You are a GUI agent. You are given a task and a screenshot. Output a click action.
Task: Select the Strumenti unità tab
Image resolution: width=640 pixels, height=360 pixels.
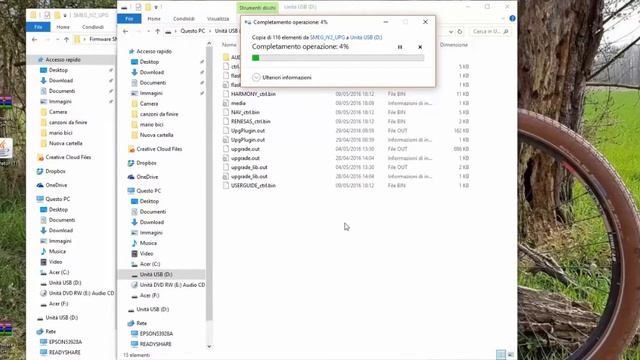click(258, 8)
